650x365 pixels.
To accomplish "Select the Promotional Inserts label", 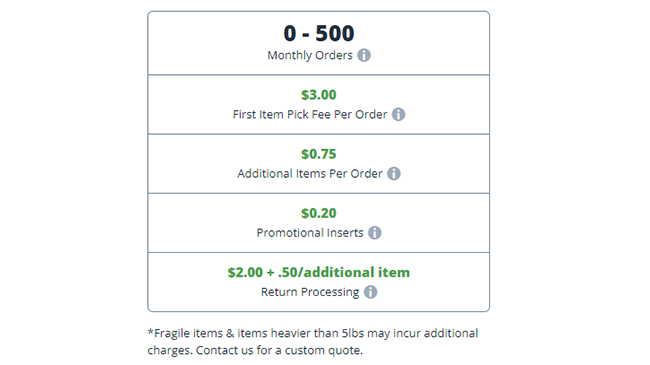I will 310,233.
